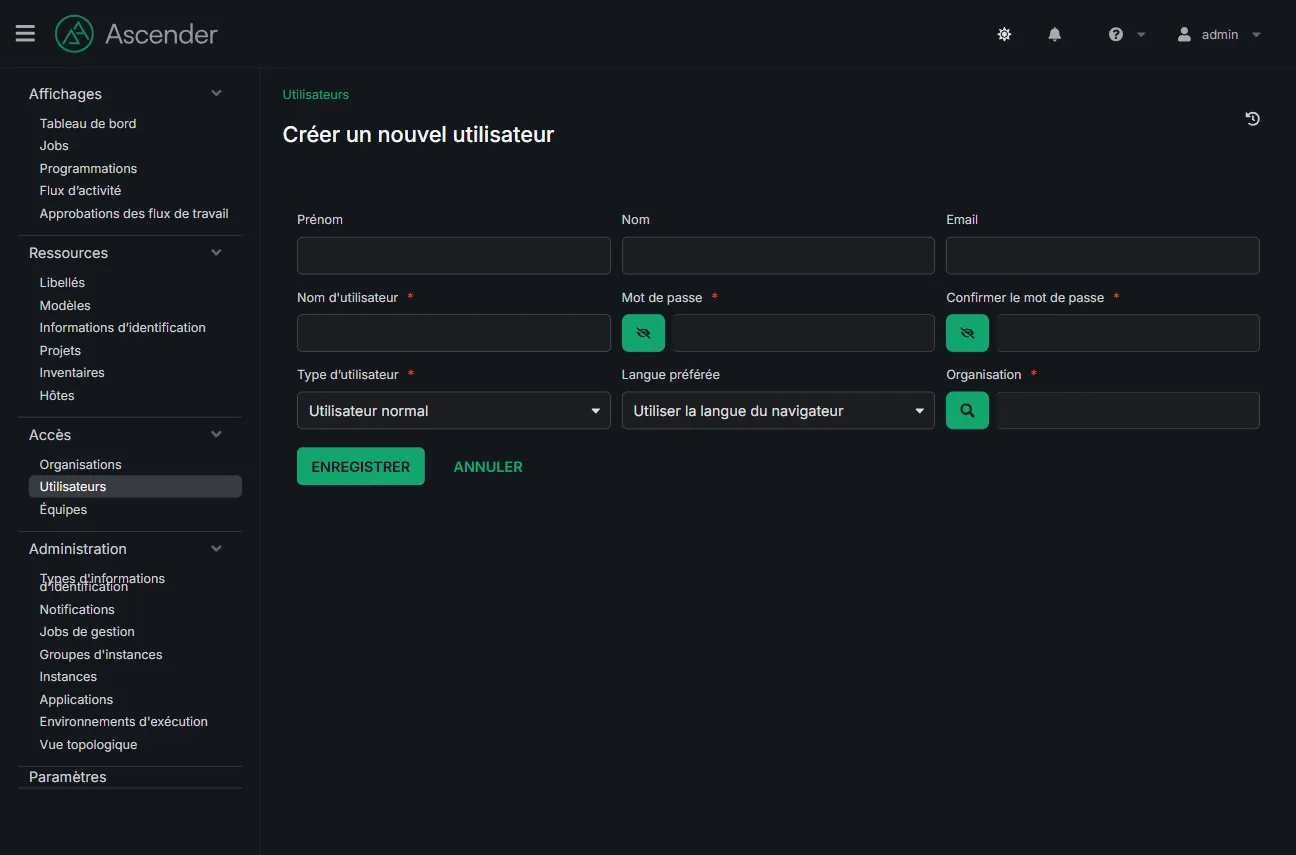
Task: Click the Ascender logo
Action: [136, 34]
